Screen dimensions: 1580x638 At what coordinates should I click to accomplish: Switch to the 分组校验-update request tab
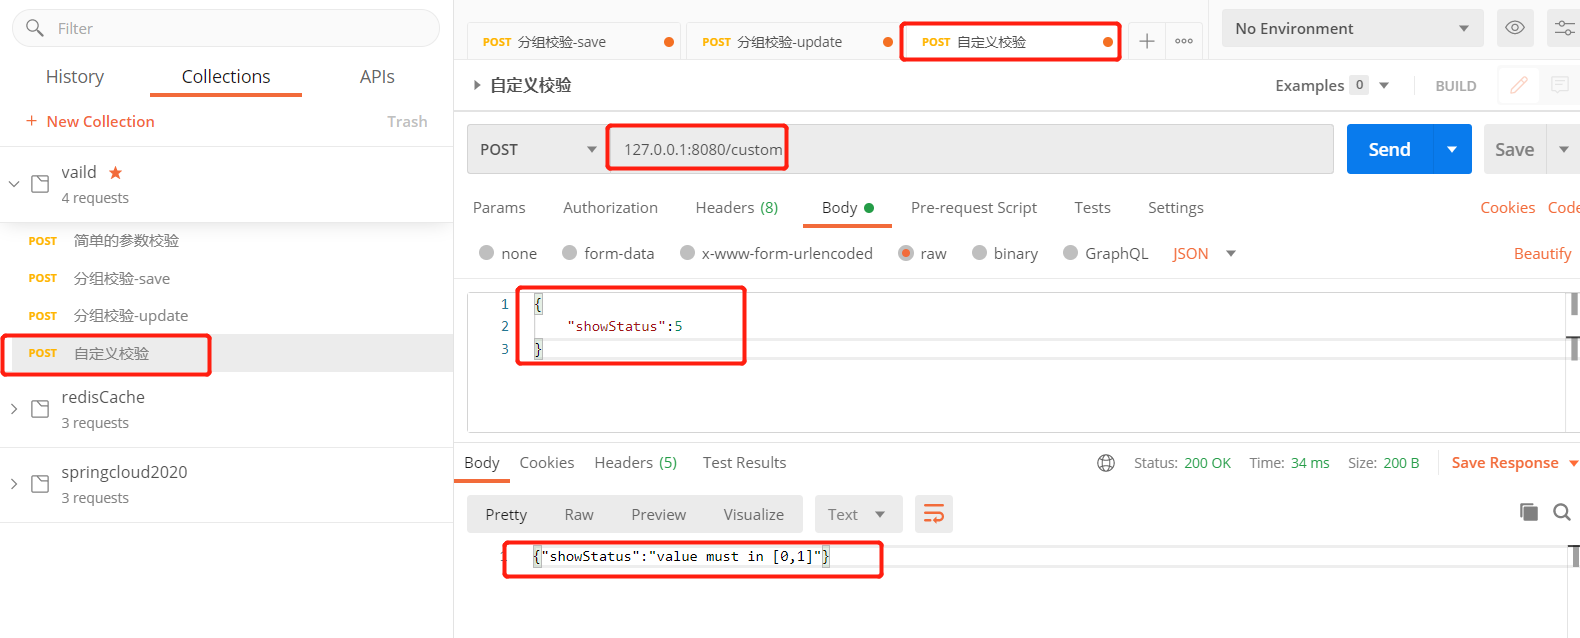coord(792,41)
